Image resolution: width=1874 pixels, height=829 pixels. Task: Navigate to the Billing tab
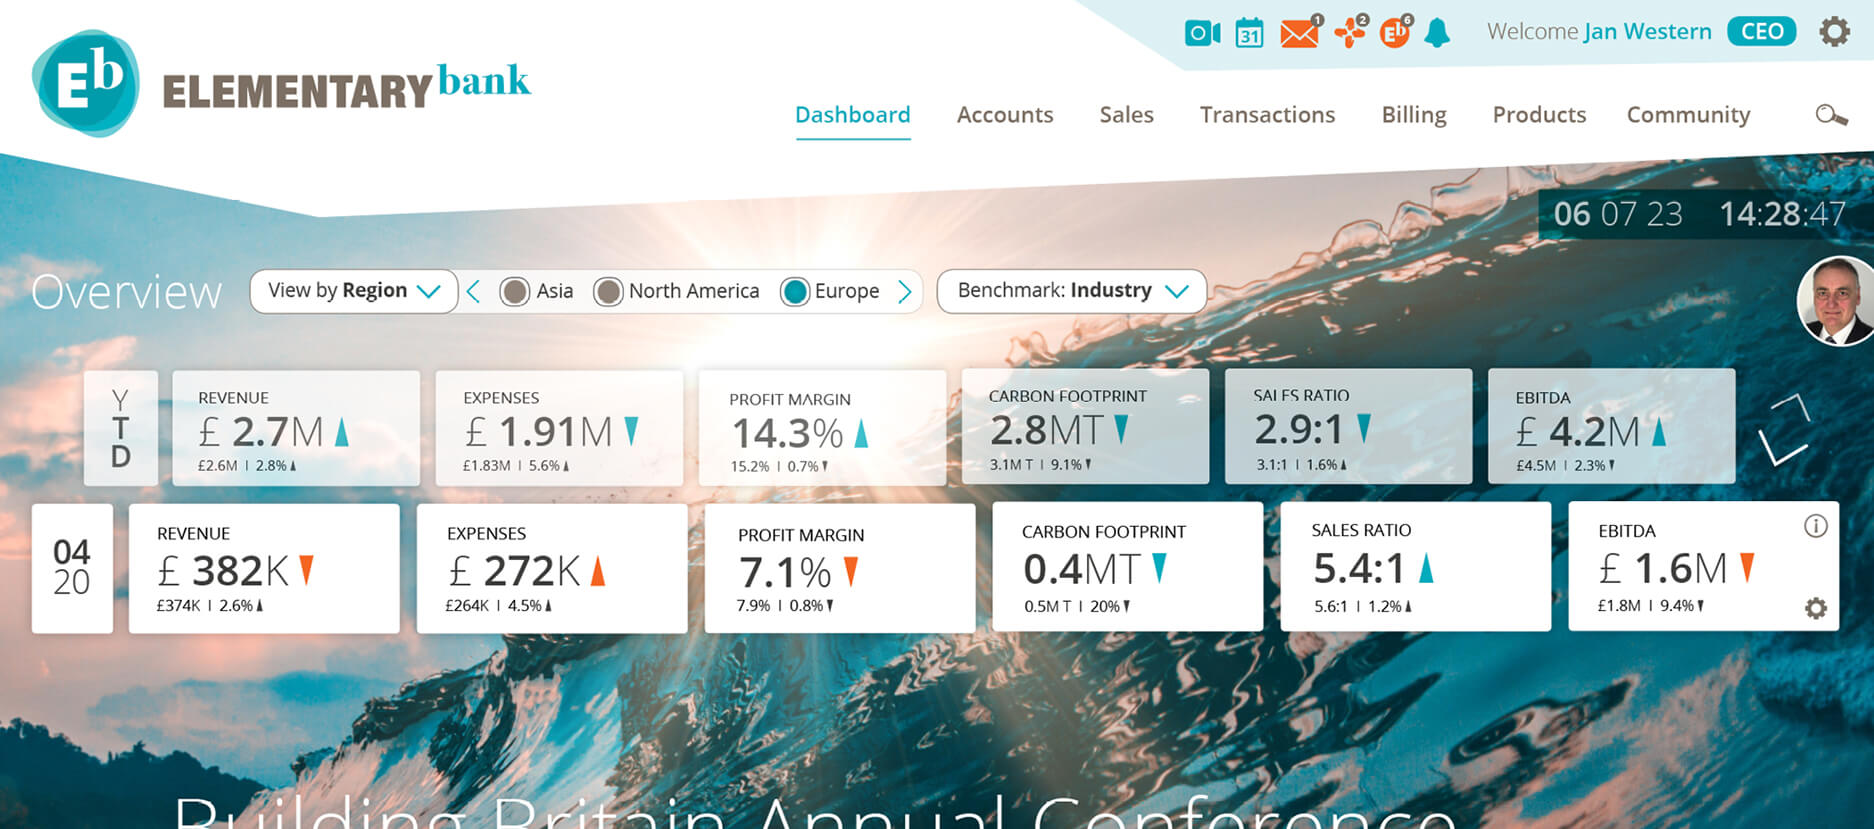[1414, 115]
